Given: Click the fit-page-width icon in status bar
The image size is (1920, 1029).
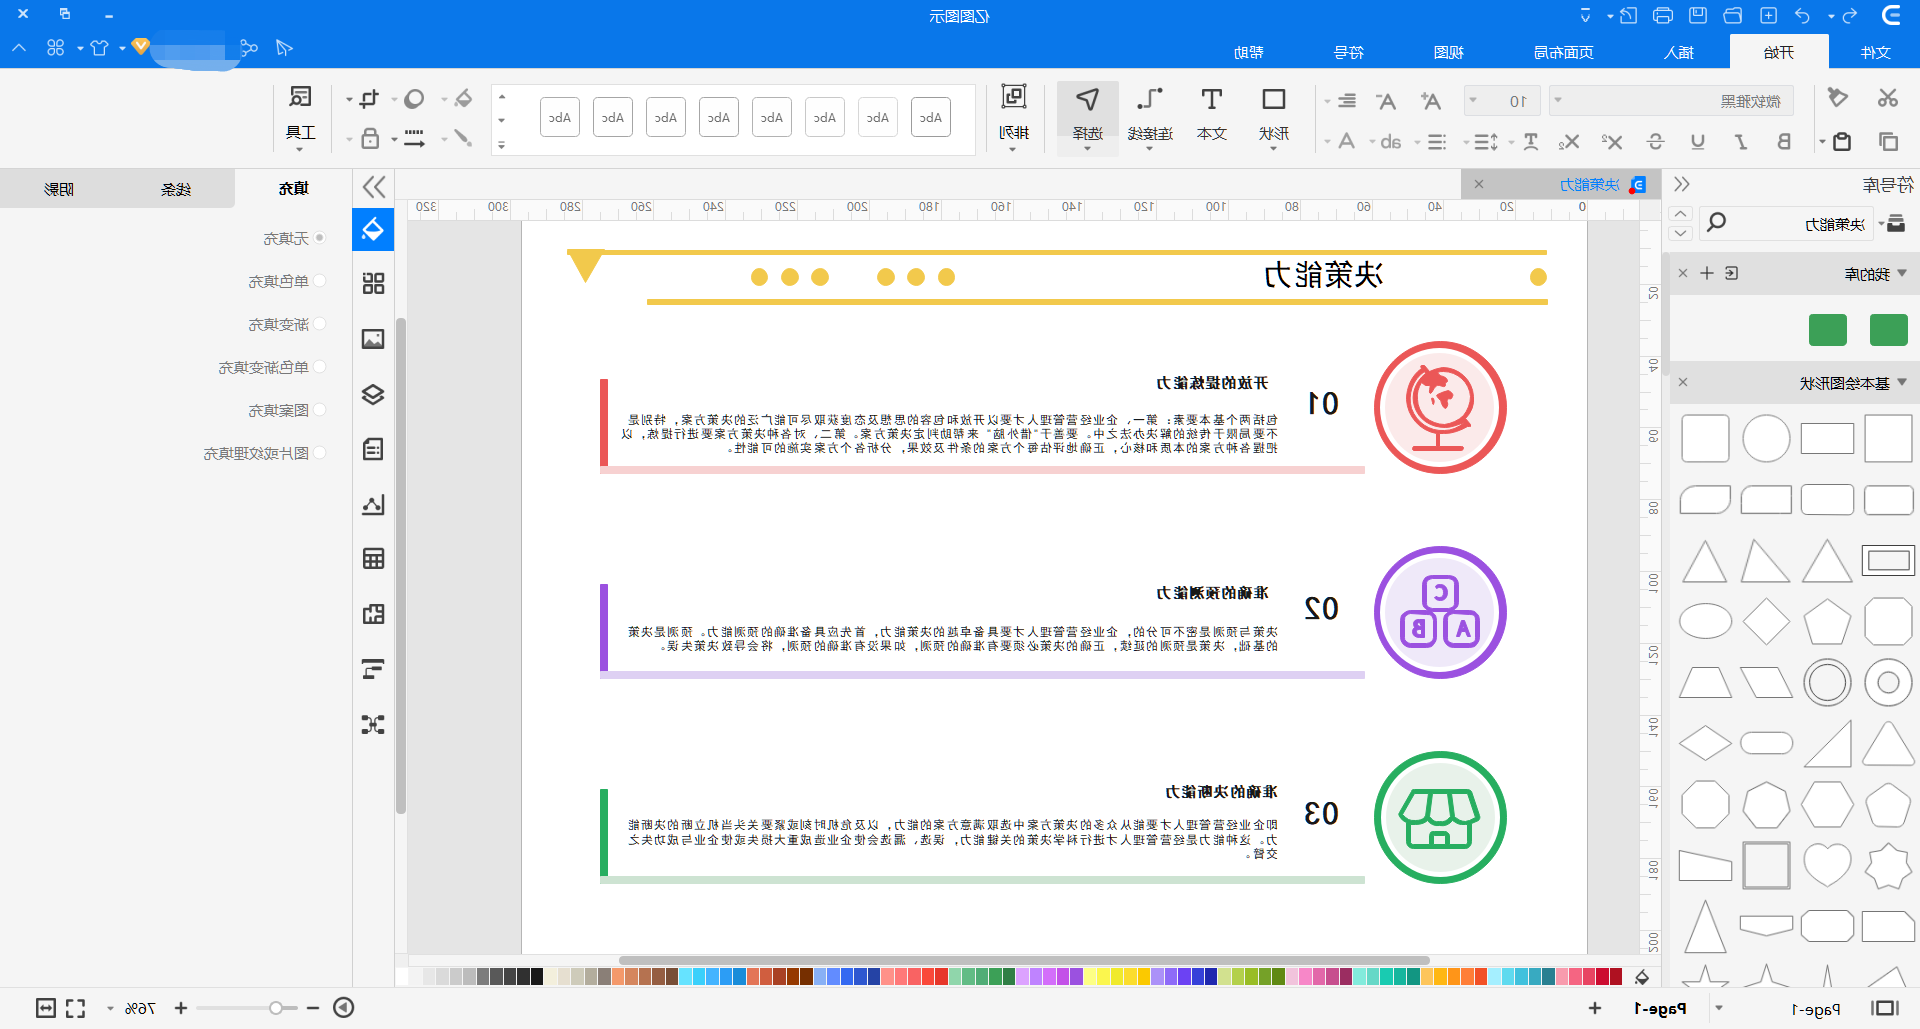Looking at the screenshot, I should click(x=46, y=1008).
